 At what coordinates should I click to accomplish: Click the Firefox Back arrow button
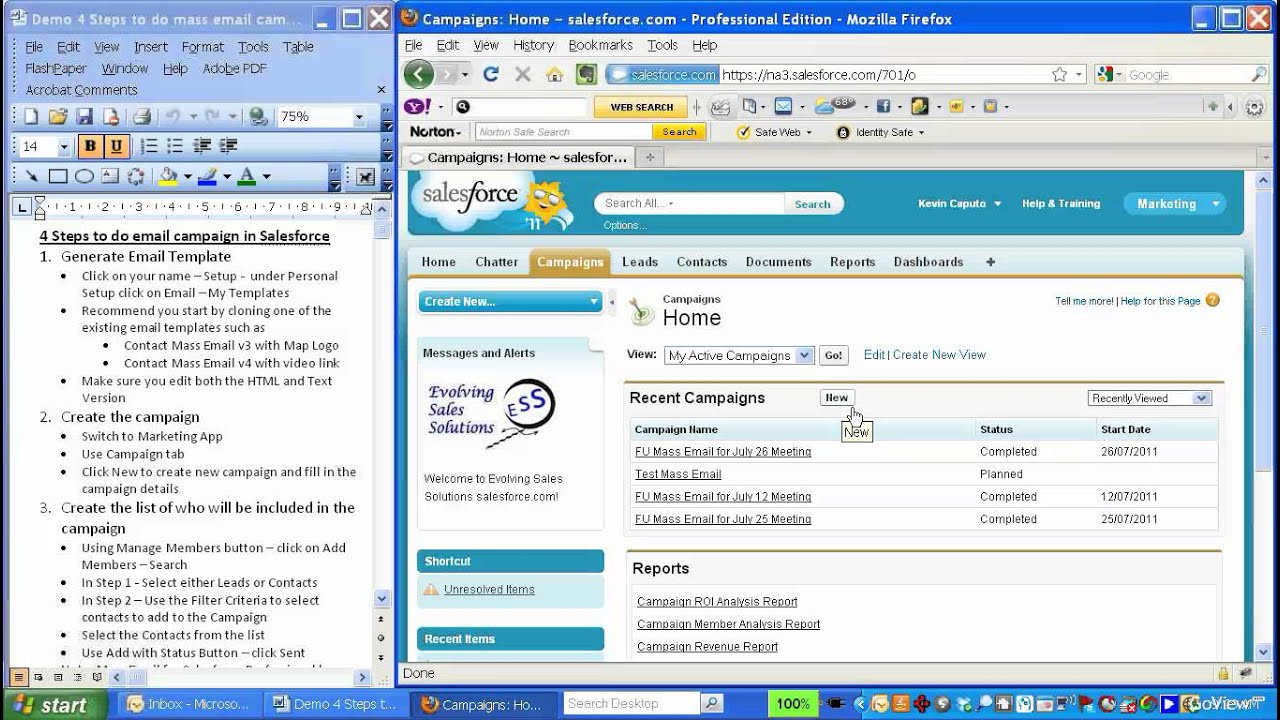(418, 74)
